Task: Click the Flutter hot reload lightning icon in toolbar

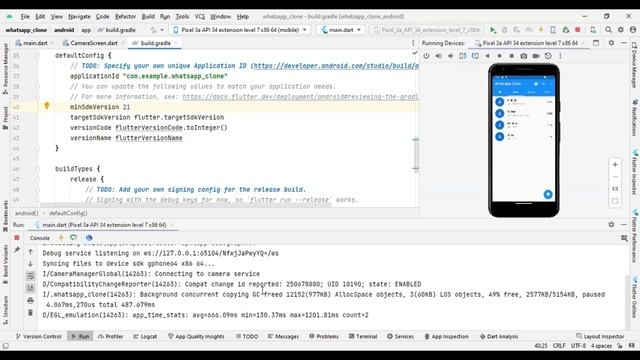Action: (x=541, y=30)
